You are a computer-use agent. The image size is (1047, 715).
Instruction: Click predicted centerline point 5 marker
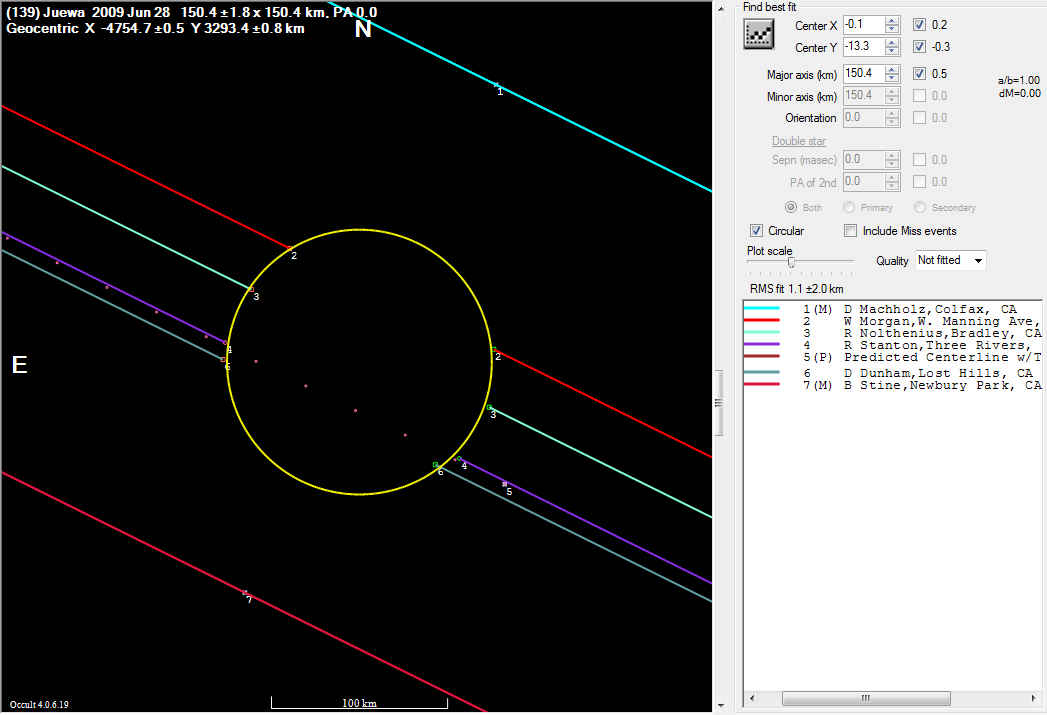[504, 484]
